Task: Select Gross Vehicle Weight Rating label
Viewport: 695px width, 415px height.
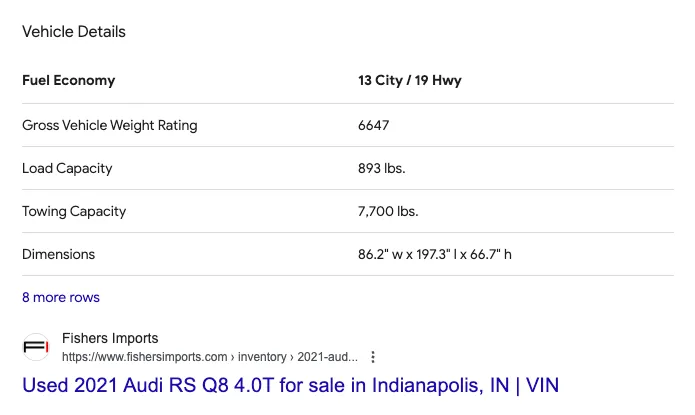Action: coord(109,125)
